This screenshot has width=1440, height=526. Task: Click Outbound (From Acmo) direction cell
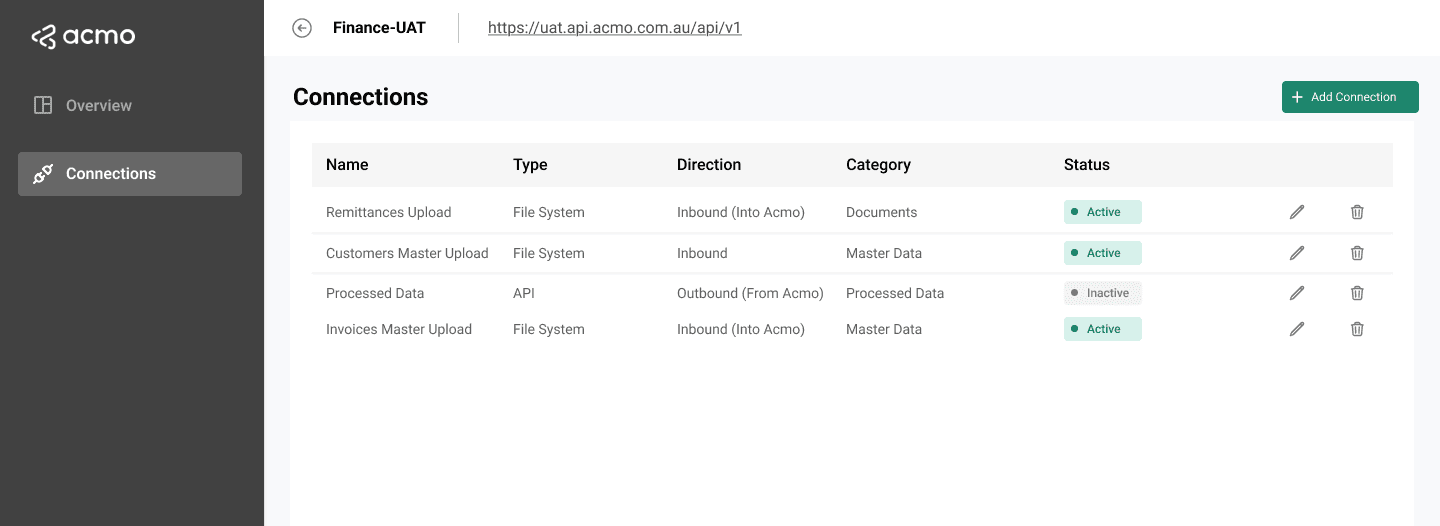(x=750, y=293)
